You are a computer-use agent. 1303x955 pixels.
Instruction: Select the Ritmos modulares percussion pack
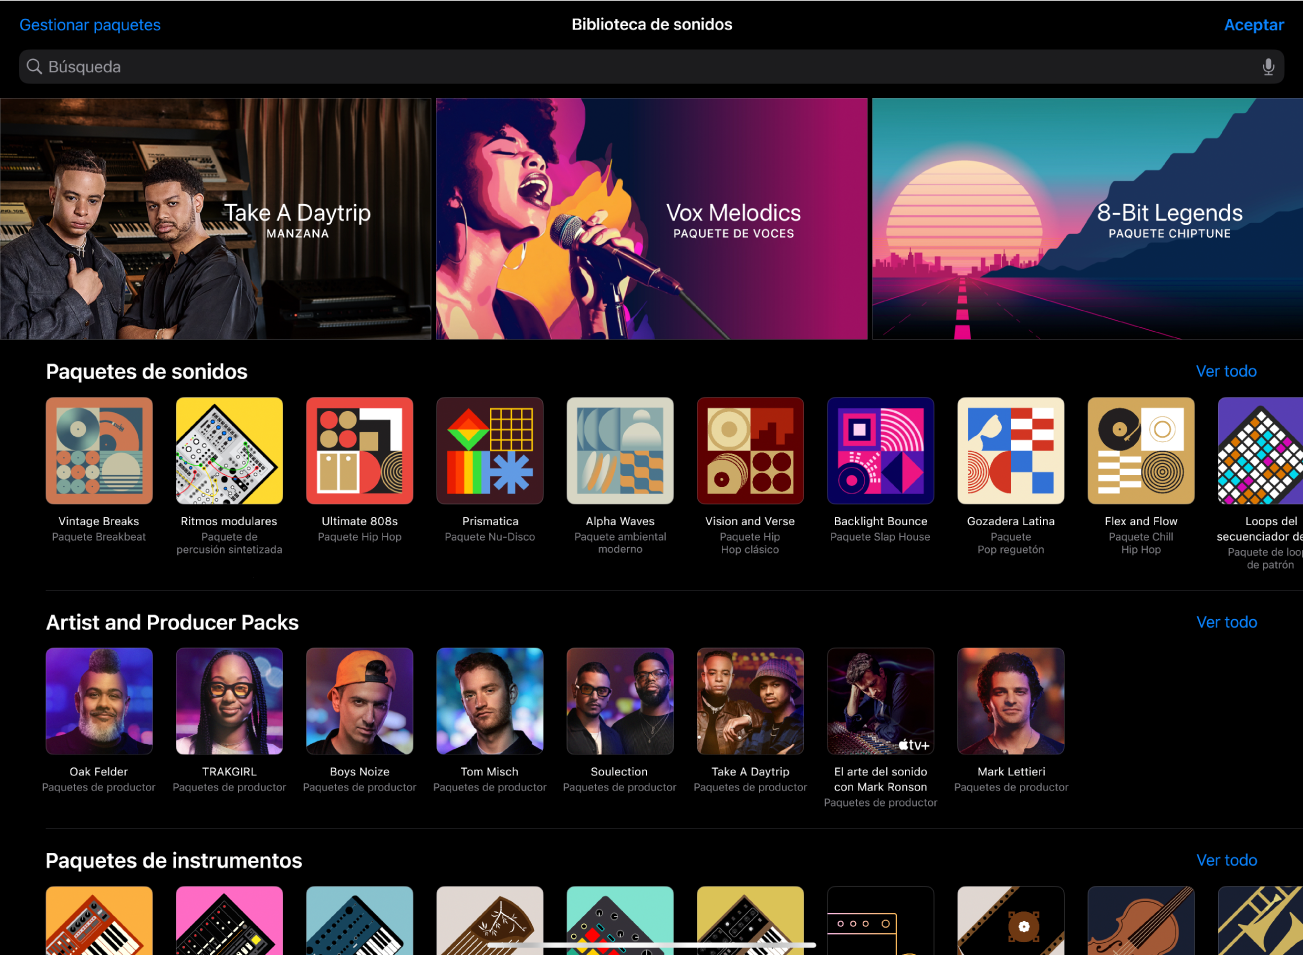(229, 450)
